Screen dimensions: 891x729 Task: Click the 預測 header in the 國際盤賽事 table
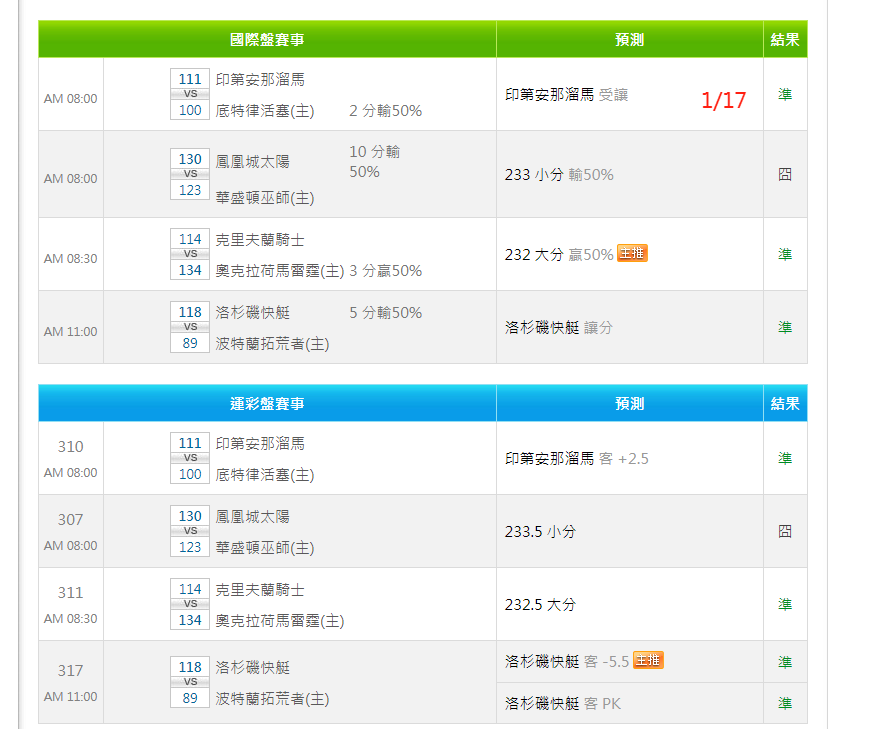[x=630, y=39]
